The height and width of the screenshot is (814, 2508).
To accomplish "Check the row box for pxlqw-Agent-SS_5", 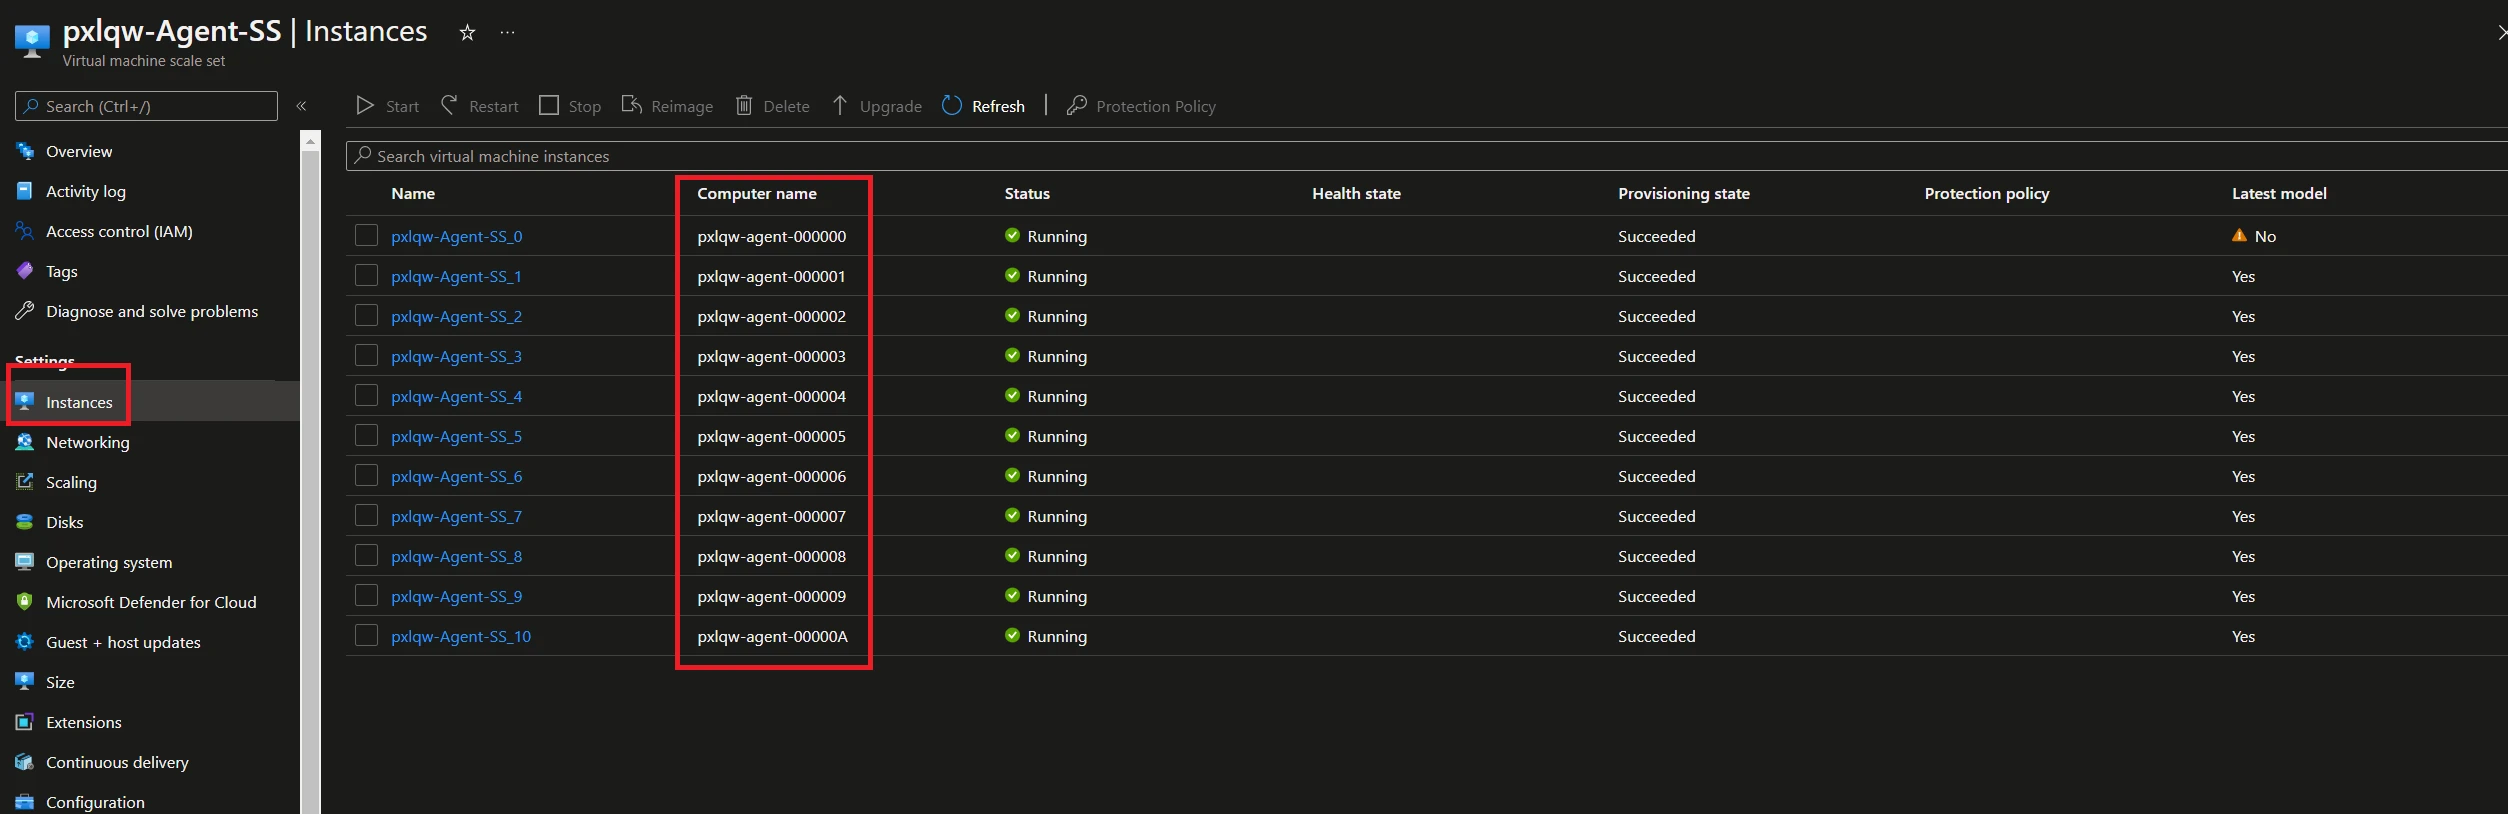I will (367, 435).
